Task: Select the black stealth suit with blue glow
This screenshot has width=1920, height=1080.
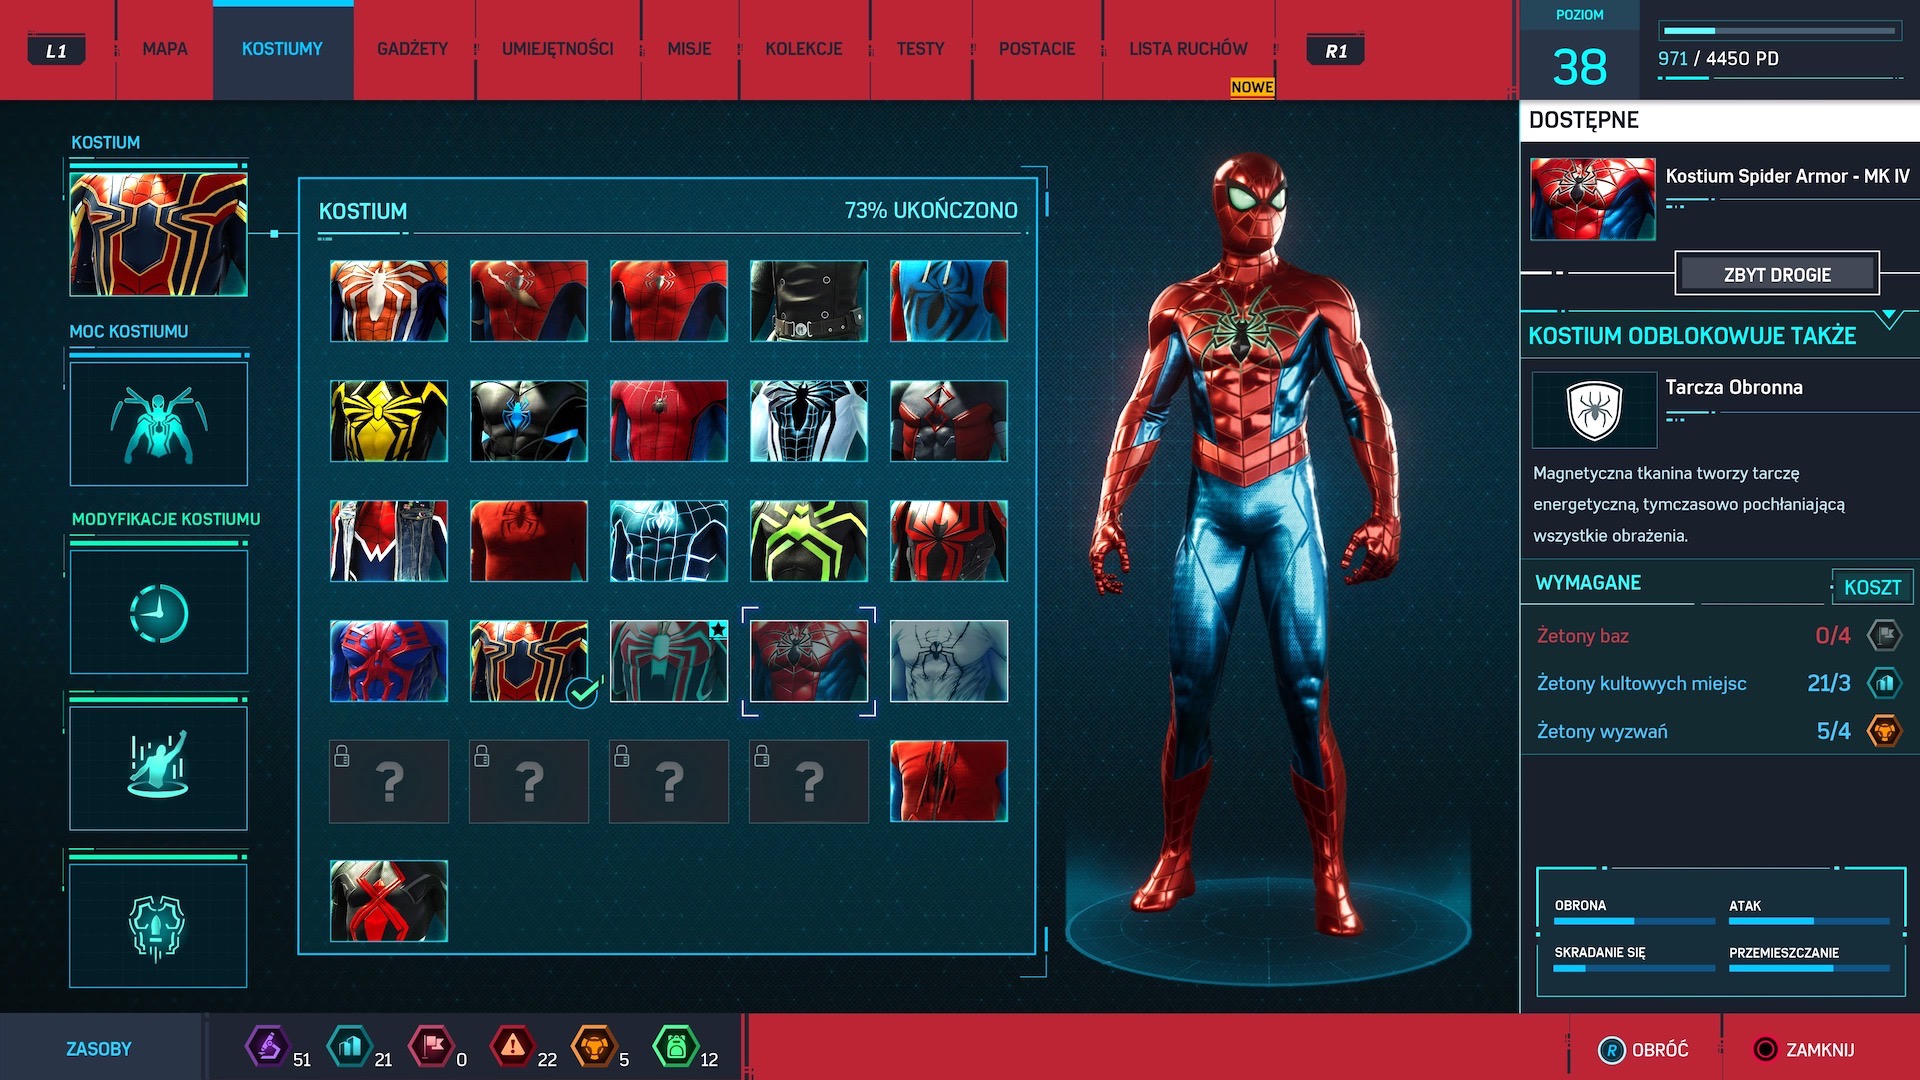Action: (529, 421)
